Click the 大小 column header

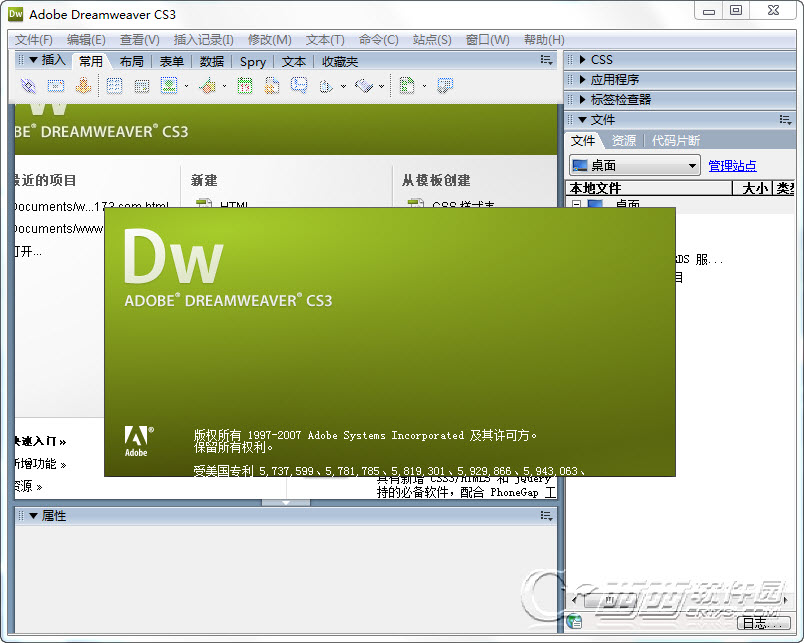752,188
